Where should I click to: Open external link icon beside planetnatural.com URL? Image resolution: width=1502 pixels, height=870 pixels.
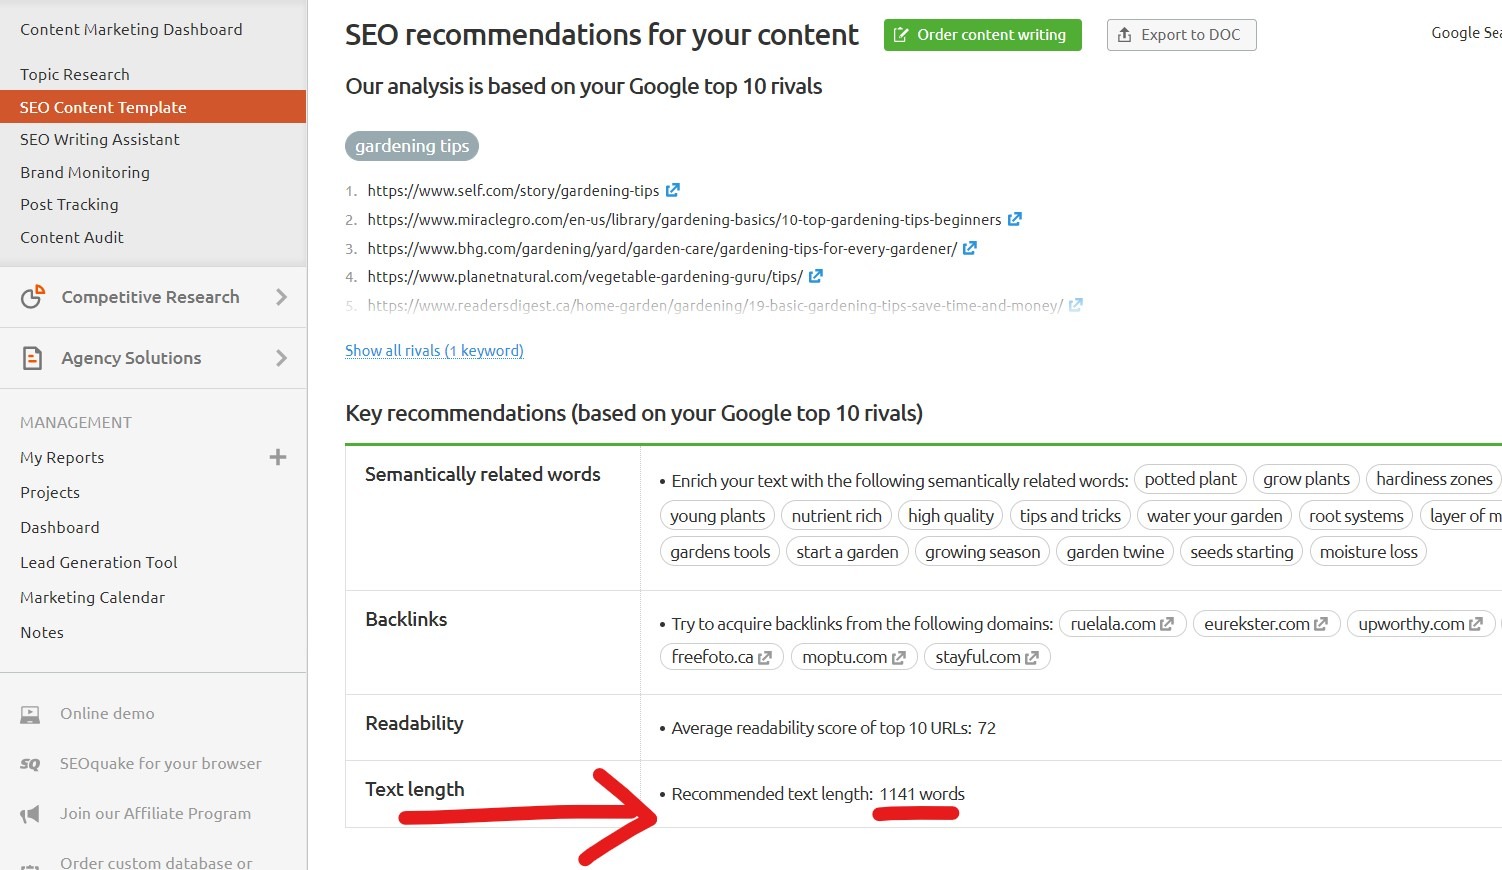816,276
